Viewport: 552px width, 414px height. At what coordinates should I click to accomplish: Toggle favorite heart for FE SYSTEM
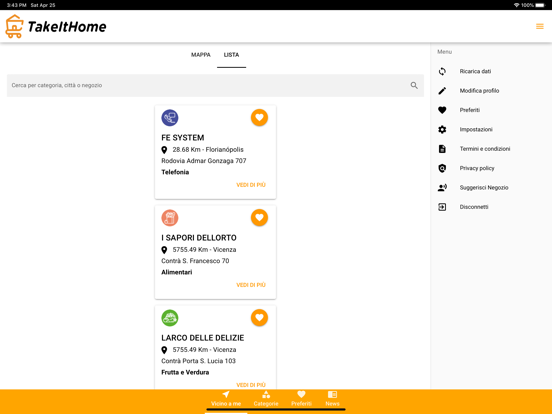click(259, 118)
